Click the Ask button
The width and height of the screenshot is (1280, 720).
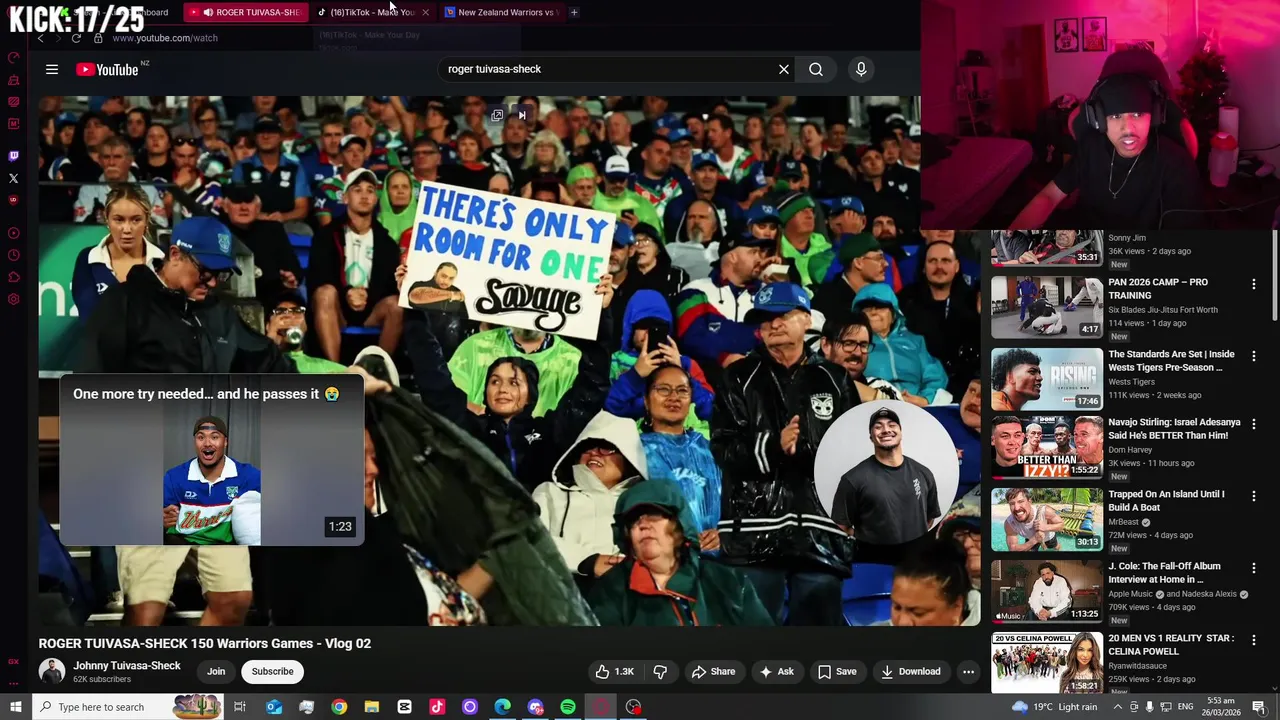coord(777,672)
